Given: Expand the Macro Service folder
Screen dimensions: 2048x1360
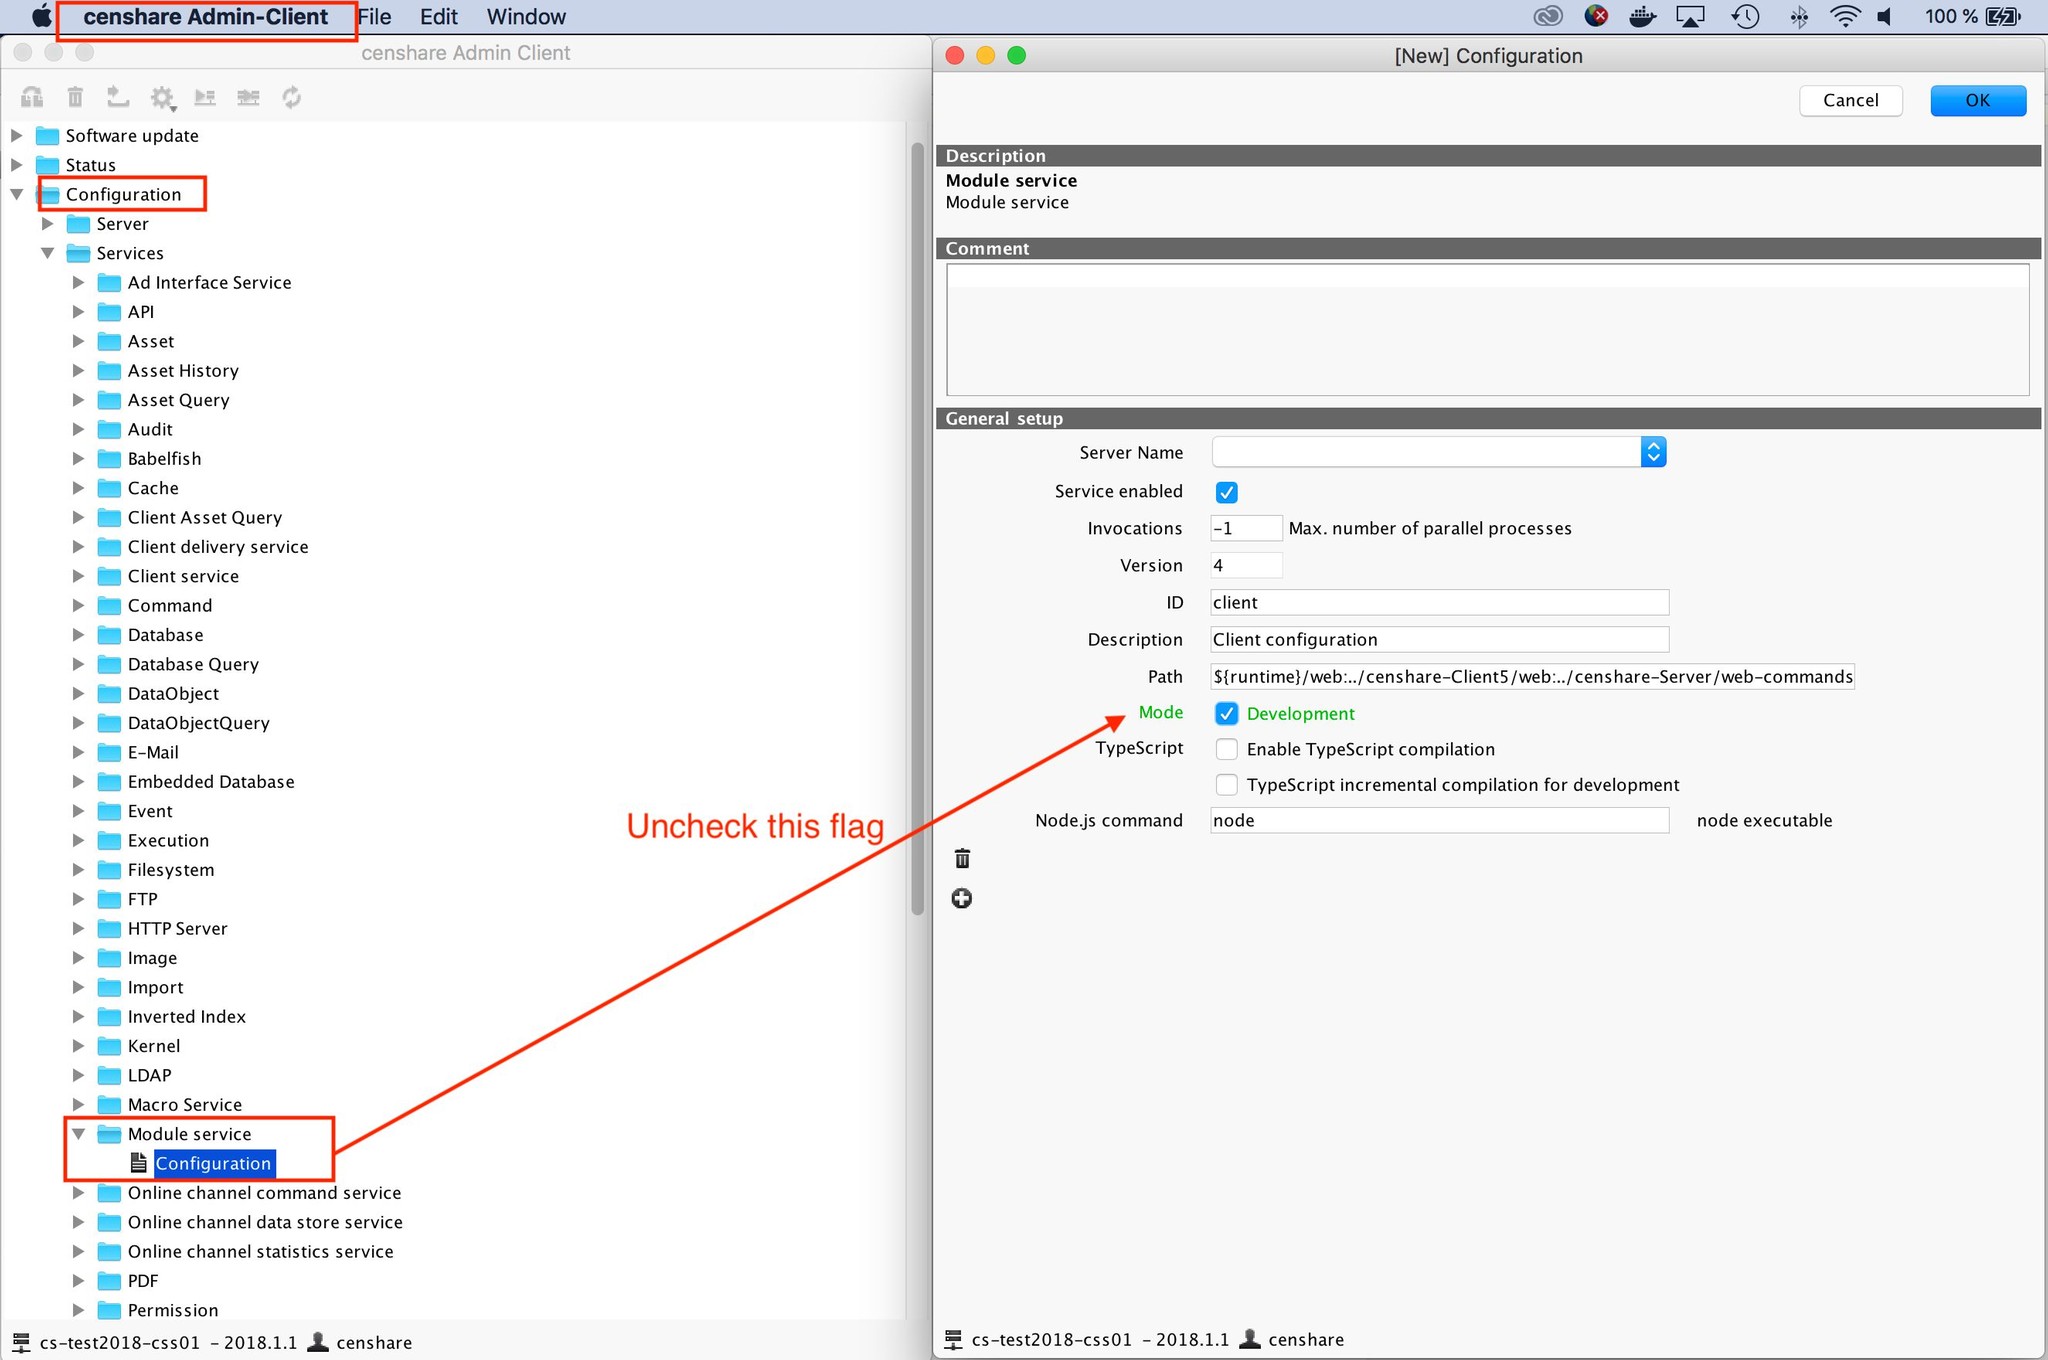Looking at the screenshot, I should [x=78, y=1104].
